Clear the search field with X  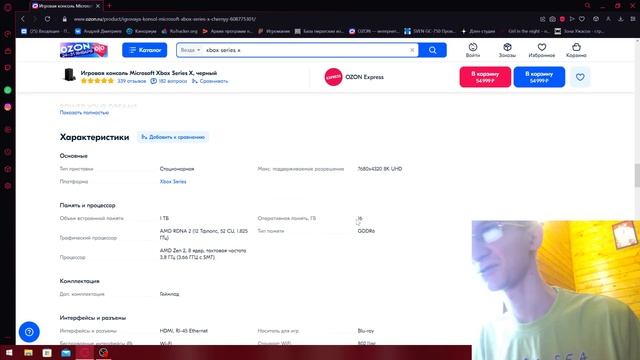coord(412,50)
